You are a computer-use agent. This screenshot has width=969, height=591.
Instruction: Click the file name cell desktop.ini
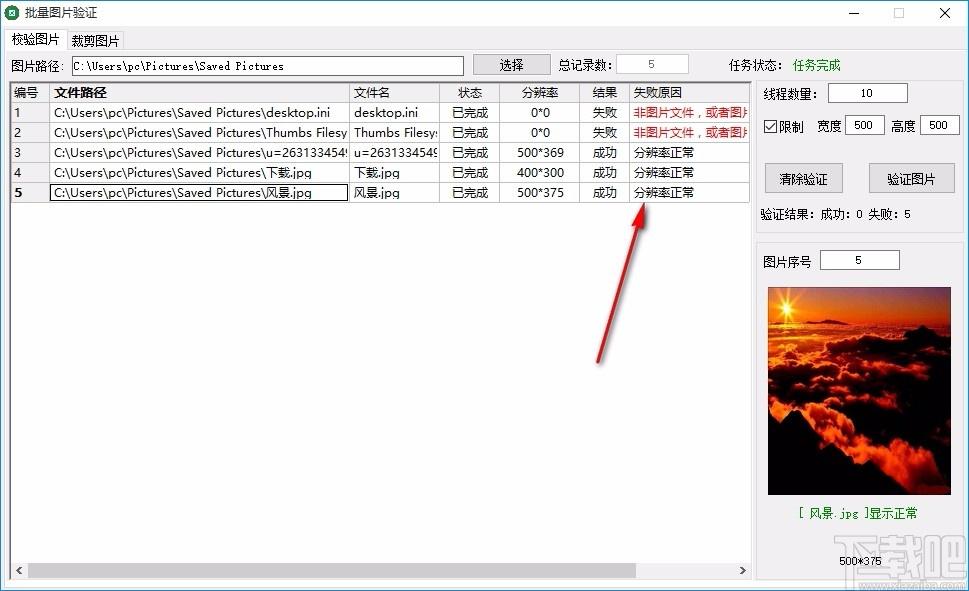click(x=394, y=113)
